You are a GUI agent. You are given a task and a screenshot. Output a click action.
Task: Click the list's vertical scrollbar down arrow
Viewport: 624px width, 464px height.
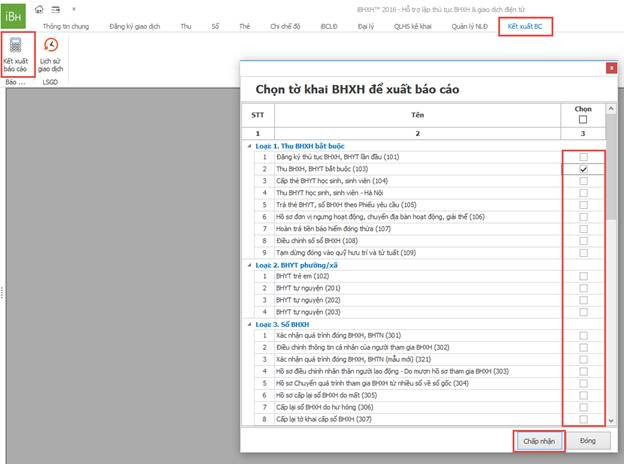pyautogui.click(x=611, y=420)
